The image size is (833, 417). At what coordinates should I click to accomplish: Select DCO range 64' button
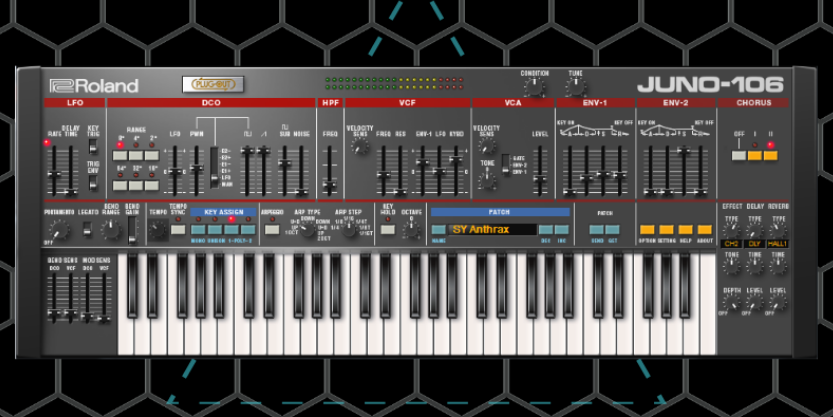[120, 185]
